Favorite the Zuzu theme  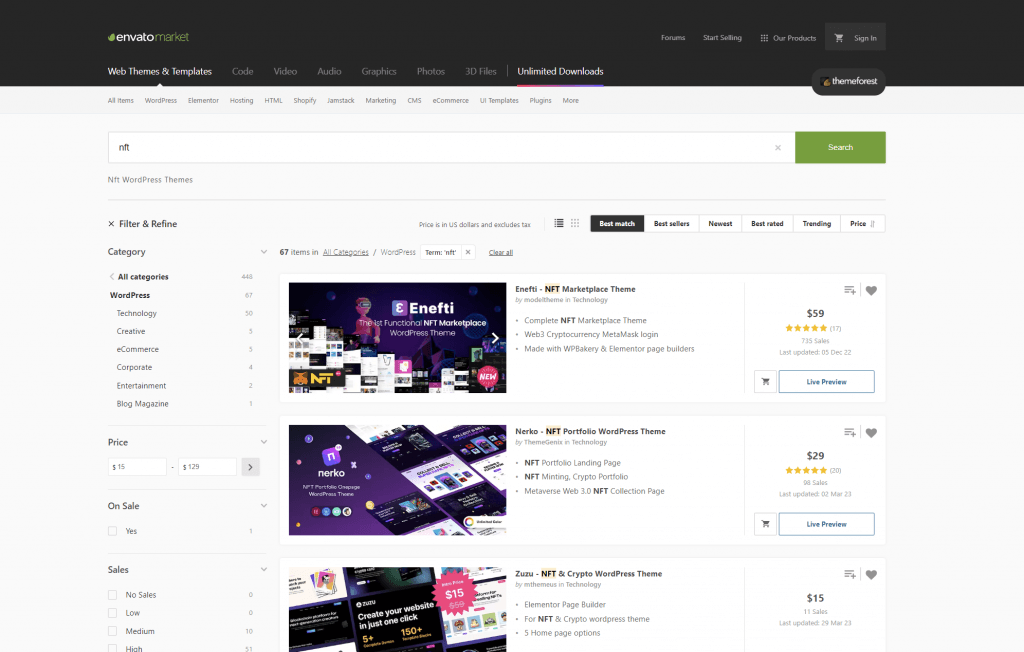click(x=871, y=575)
